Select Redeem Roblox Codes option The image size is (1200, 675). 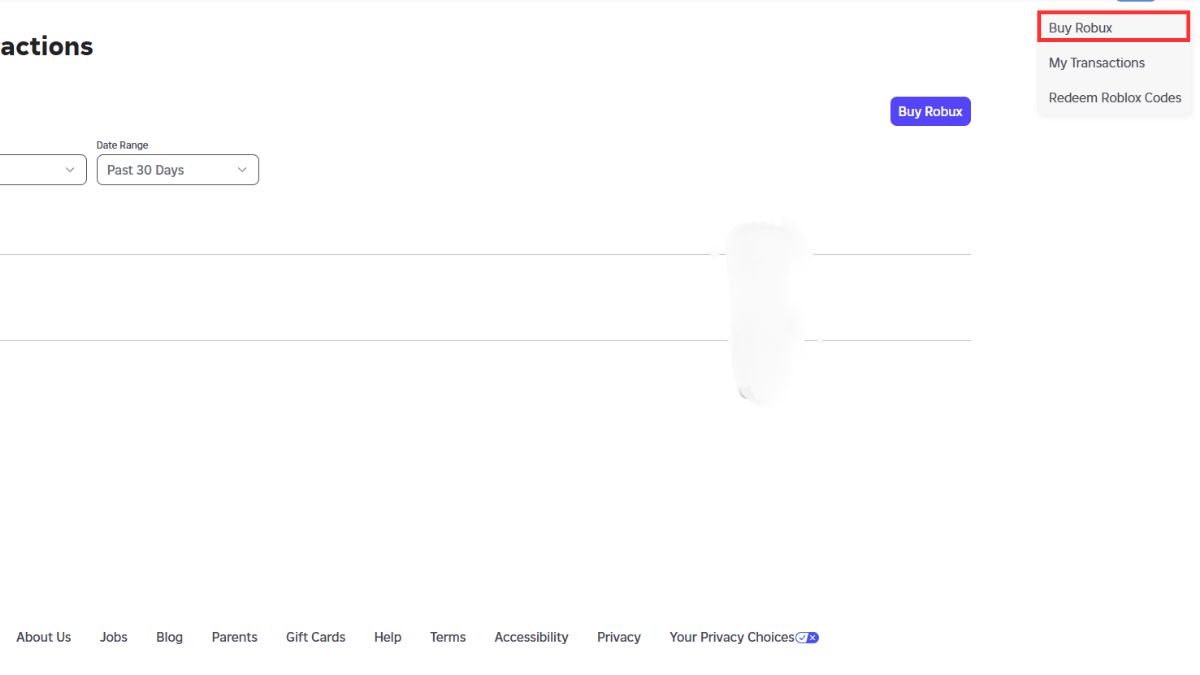coord(1114,97)
